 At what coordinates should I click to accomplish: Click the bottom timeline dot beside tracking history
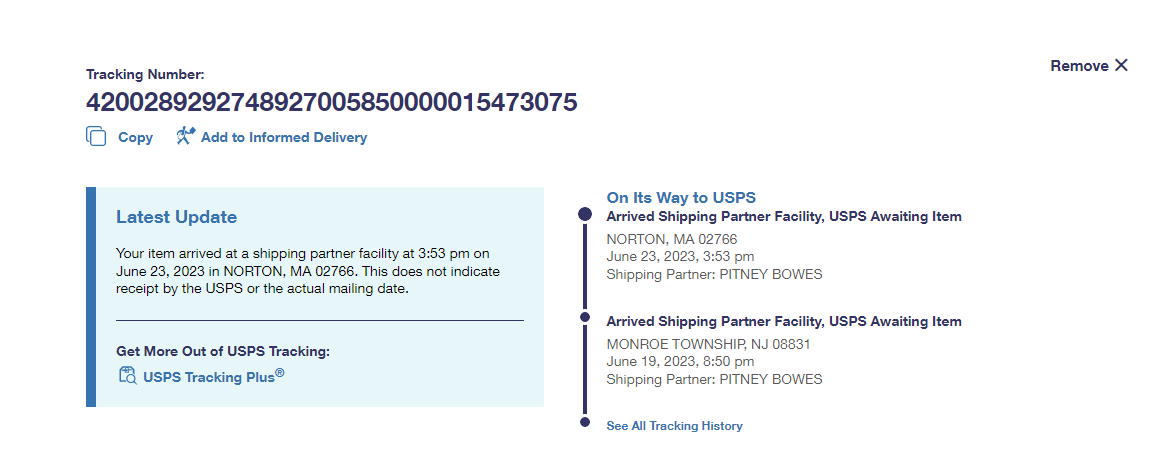click(585, 422)
